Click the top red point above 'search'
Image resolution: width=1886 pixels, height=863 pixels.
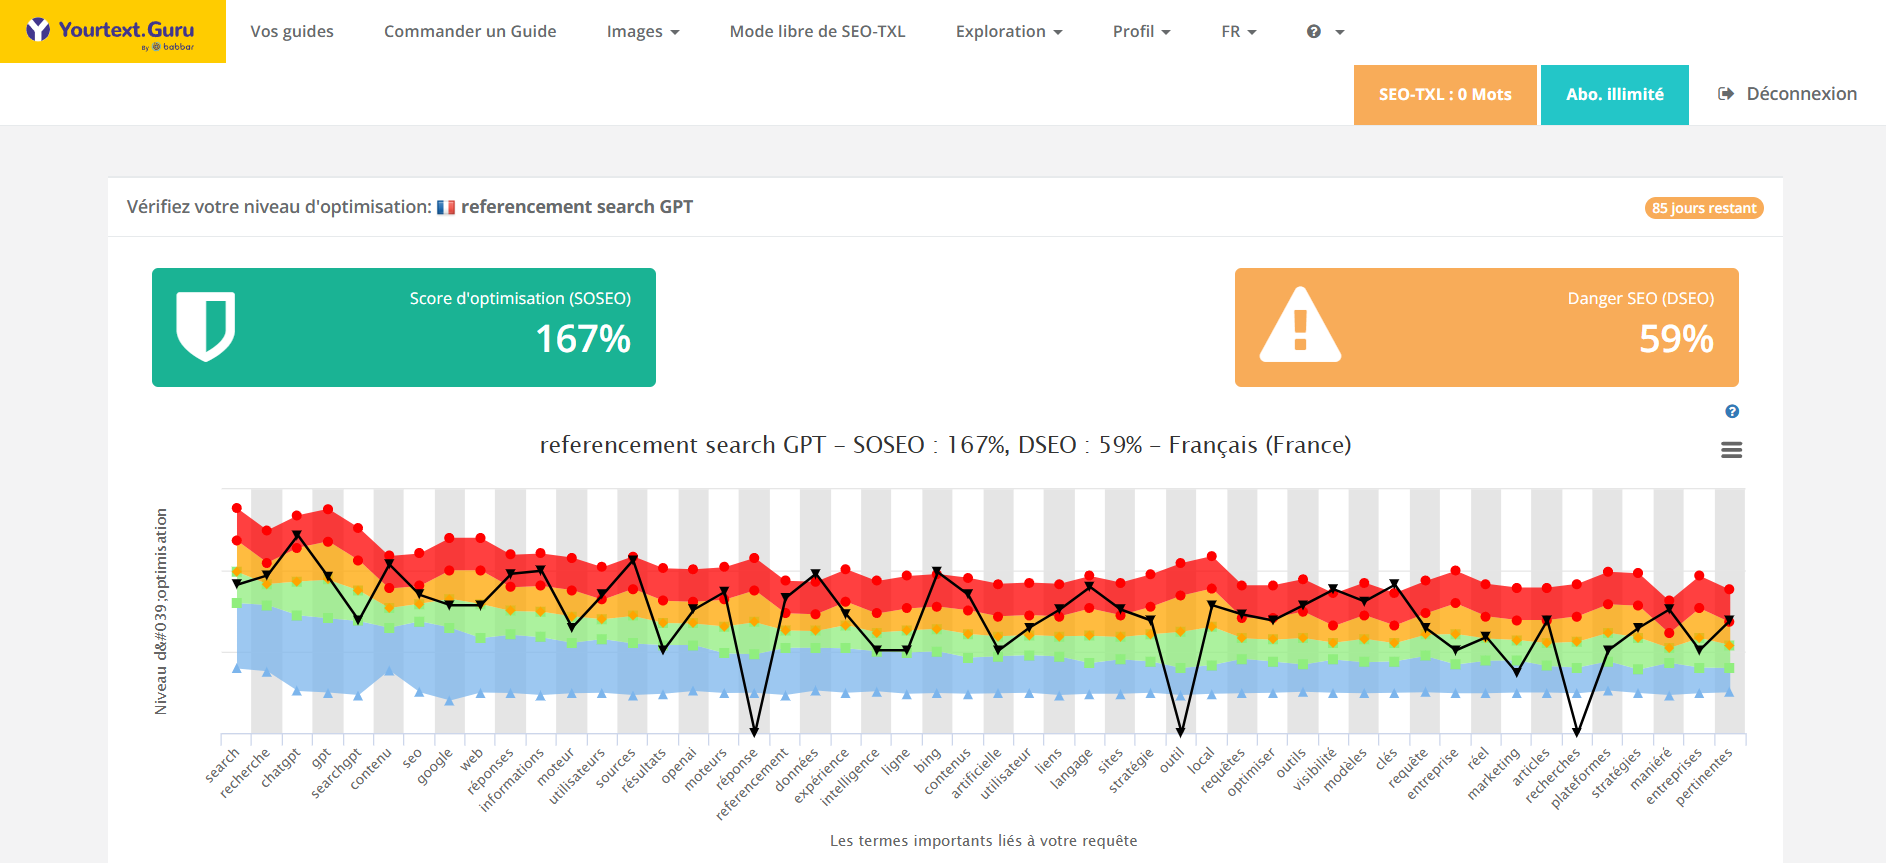(237, 508)
